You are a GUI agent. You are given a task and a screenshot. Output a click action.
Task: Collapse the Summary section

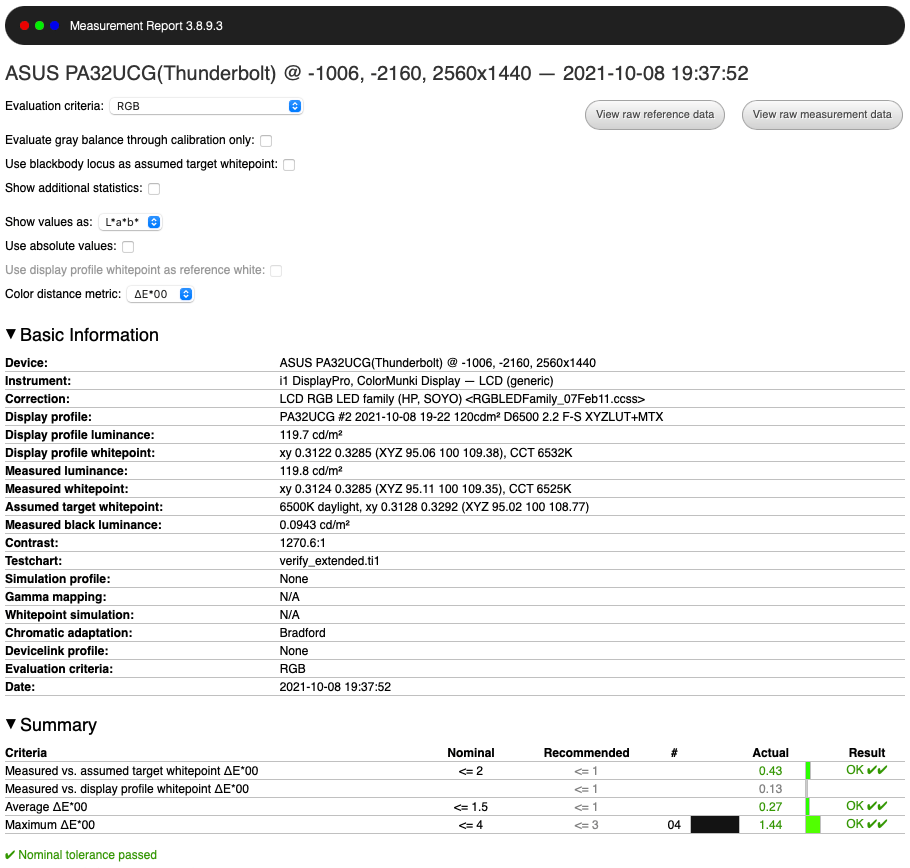click(x=11, y=725)
